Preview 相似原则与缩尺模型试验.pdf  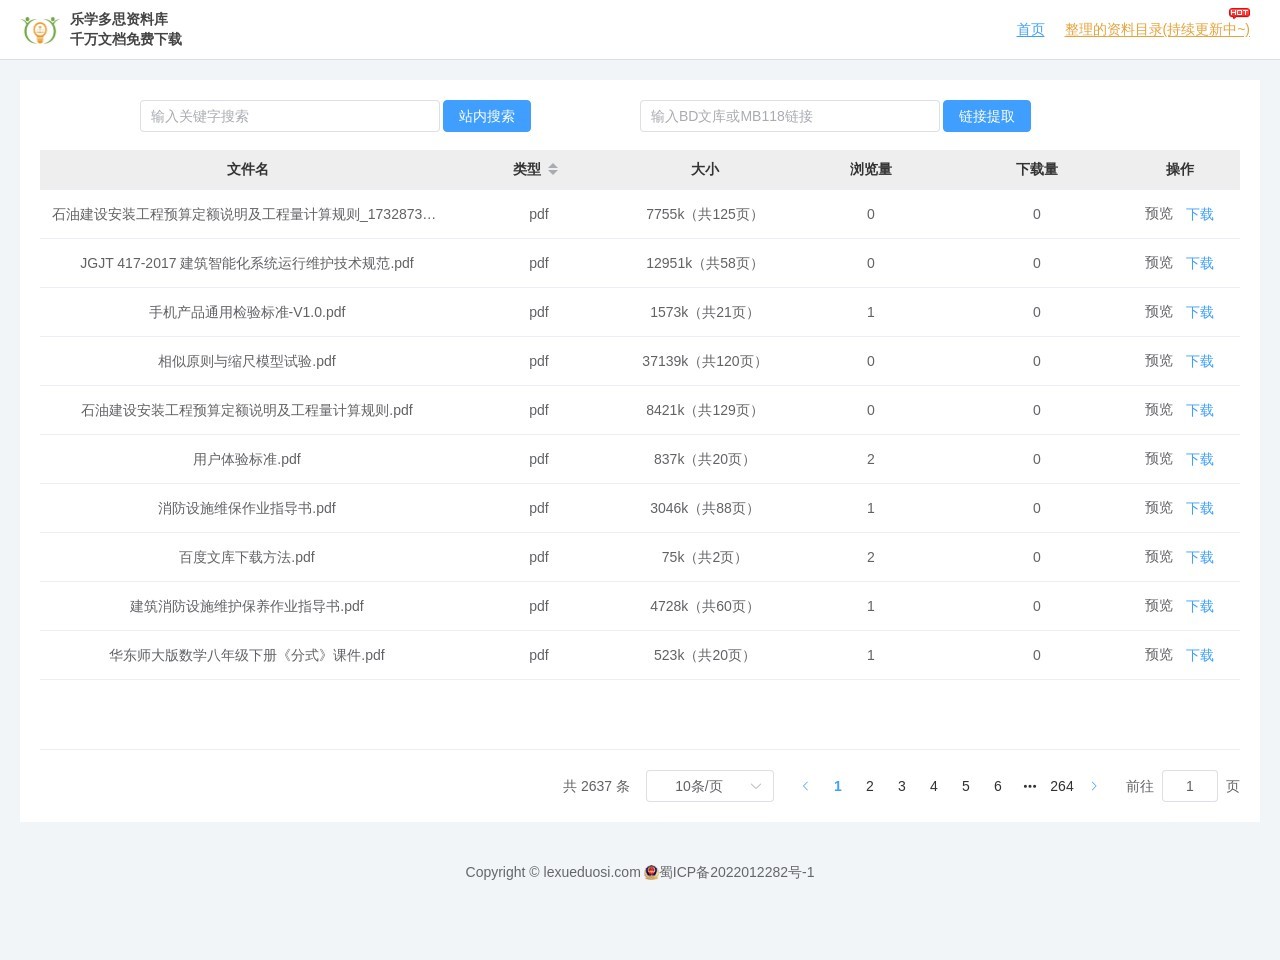(1158, 361)
